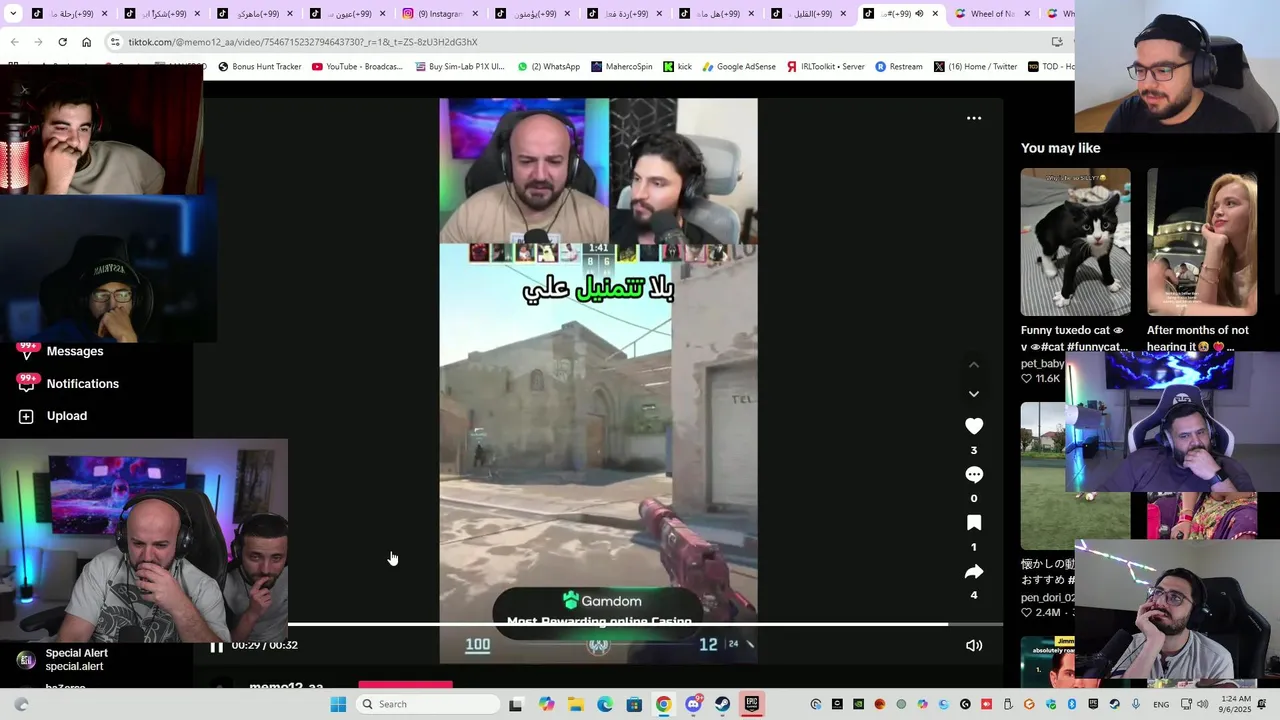The image size is (1280, 720).
Task: Open volume settings speaker icon in tray
Action: (x=1203, y=704)
